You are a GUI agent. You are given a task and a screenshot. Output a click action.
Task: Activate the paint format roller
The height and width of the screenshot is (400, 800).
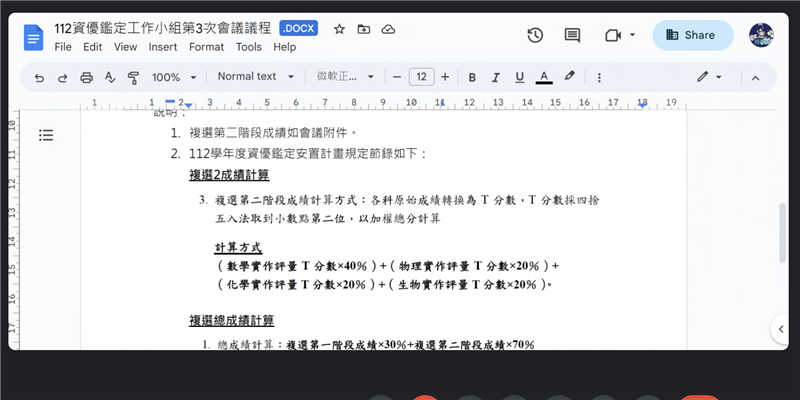133,78
